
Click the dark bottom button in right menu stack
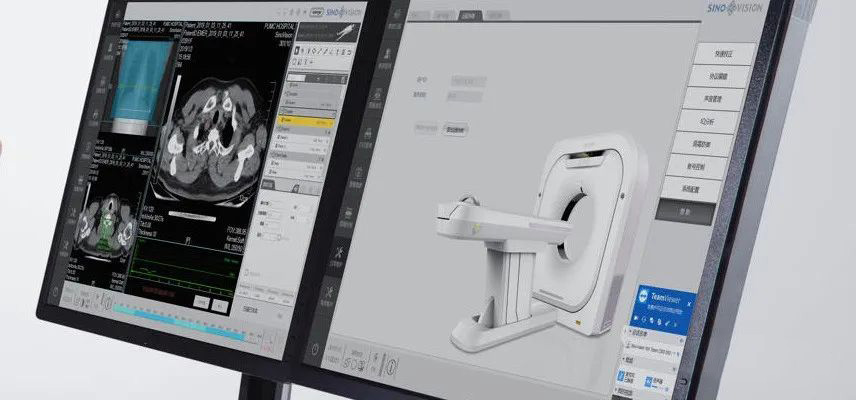(686, 211)
